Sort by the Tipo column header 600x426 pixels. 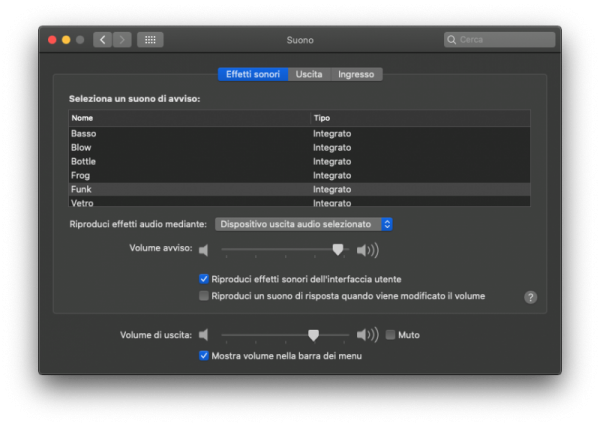click(x=420, y=118)
